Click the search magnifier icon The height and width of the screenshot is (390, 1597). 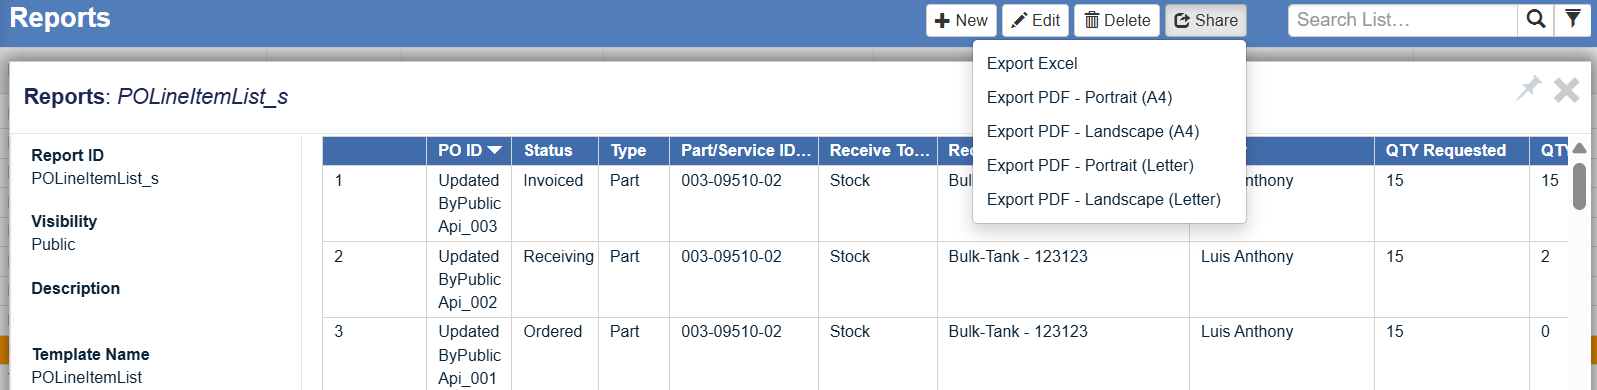1536,20
